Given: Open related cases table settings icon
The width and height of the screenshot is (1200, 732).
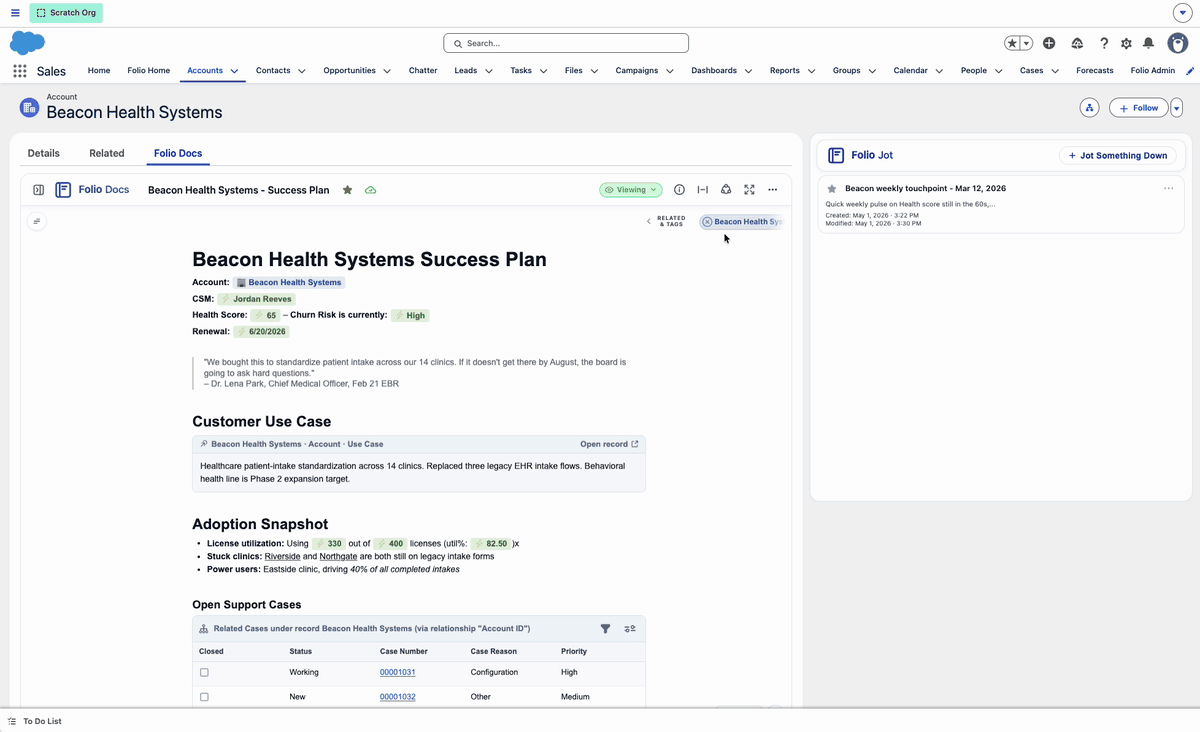Looking at the screenshot, I should tap(630, 629).
